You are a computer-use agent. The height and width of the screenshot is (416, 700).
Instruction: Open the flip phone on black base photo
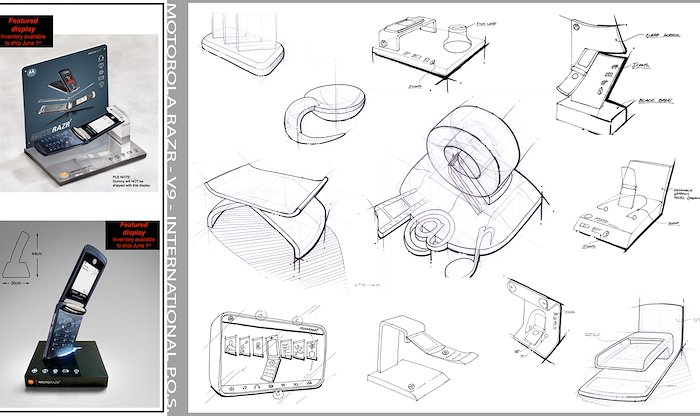coord(81,316)
